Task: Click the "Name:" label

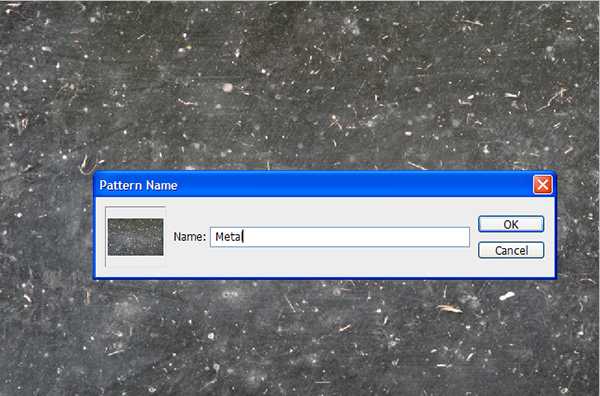Action: (x=189, y=237)
